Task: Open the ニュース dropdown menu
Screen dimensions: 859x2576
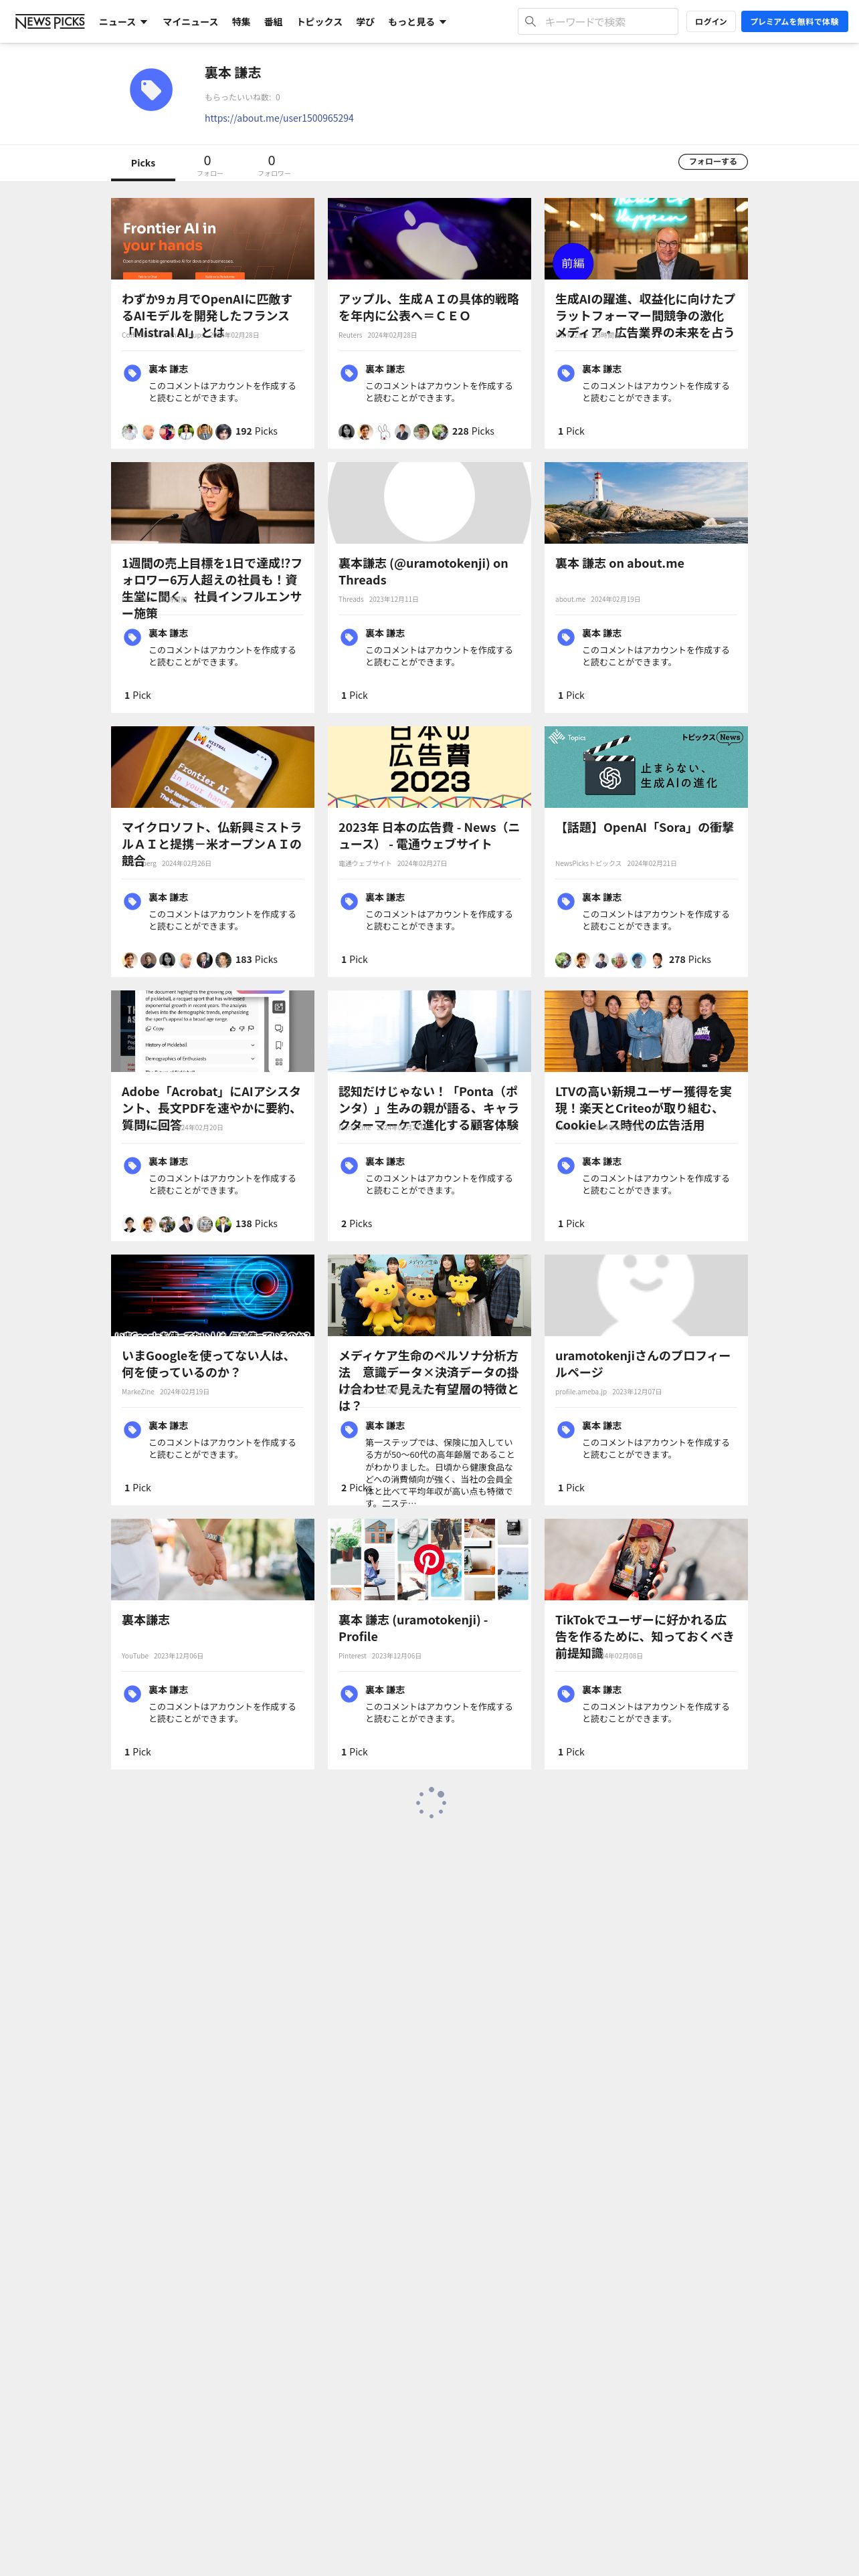Action: click(123, 22)
